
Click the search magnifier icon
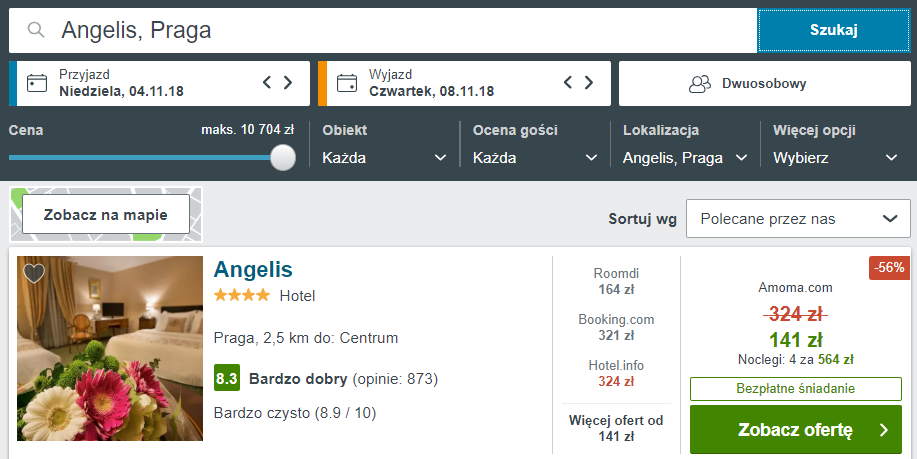click(36, 31)
